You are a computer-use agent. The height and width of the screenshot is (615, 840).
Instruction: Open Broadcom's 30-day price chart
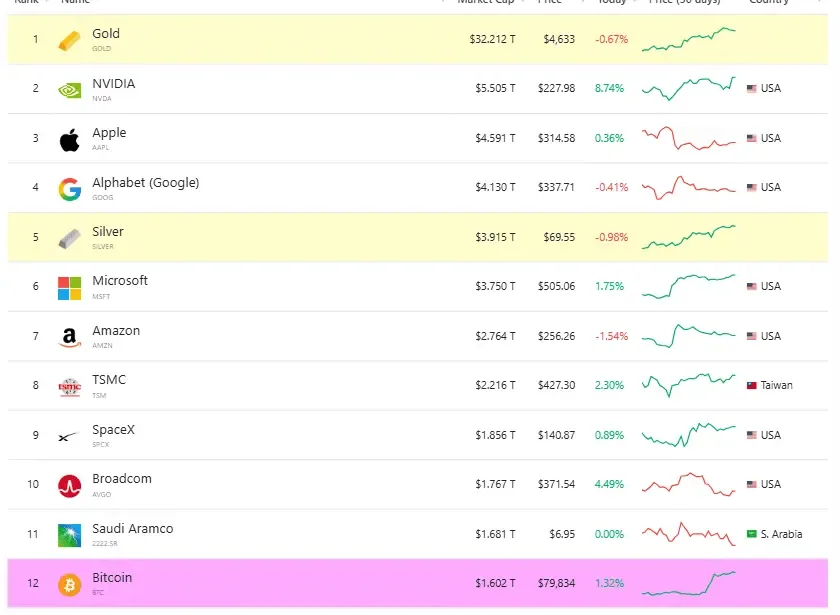pos(689,484)
